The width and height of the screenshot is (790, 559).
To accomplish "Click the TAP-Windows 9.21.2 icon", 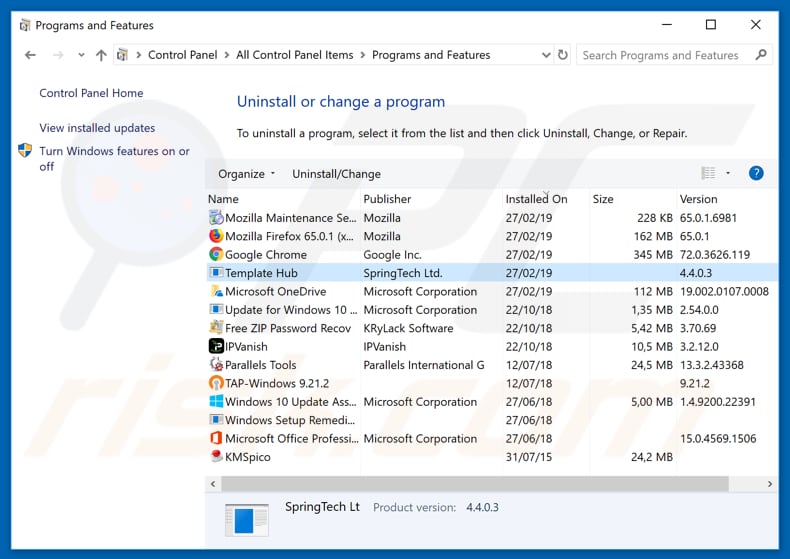I will click(x=216, y=383).
